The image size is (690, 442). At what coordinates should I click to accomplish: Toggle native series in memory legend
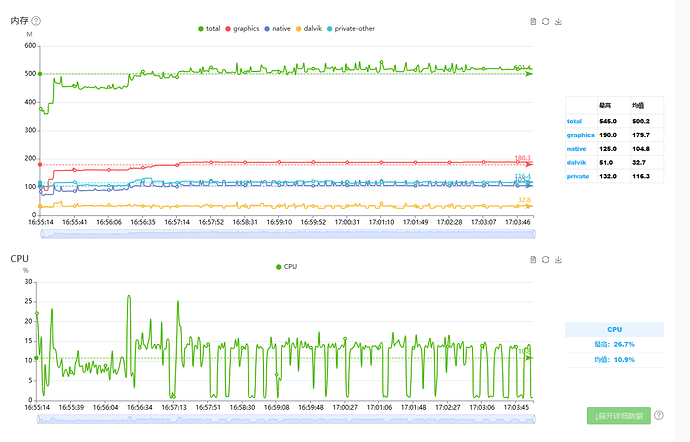click(x=277, y=29)
